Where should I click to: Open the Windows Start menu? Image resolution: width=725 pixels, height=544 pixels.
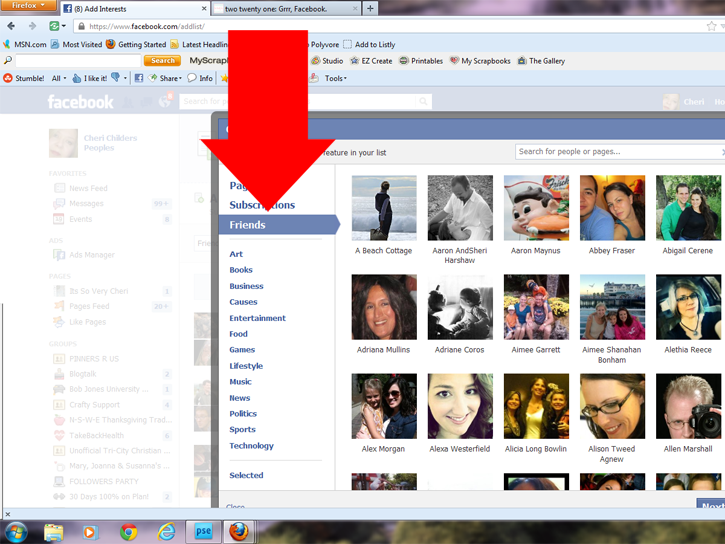tap(14, 531)
